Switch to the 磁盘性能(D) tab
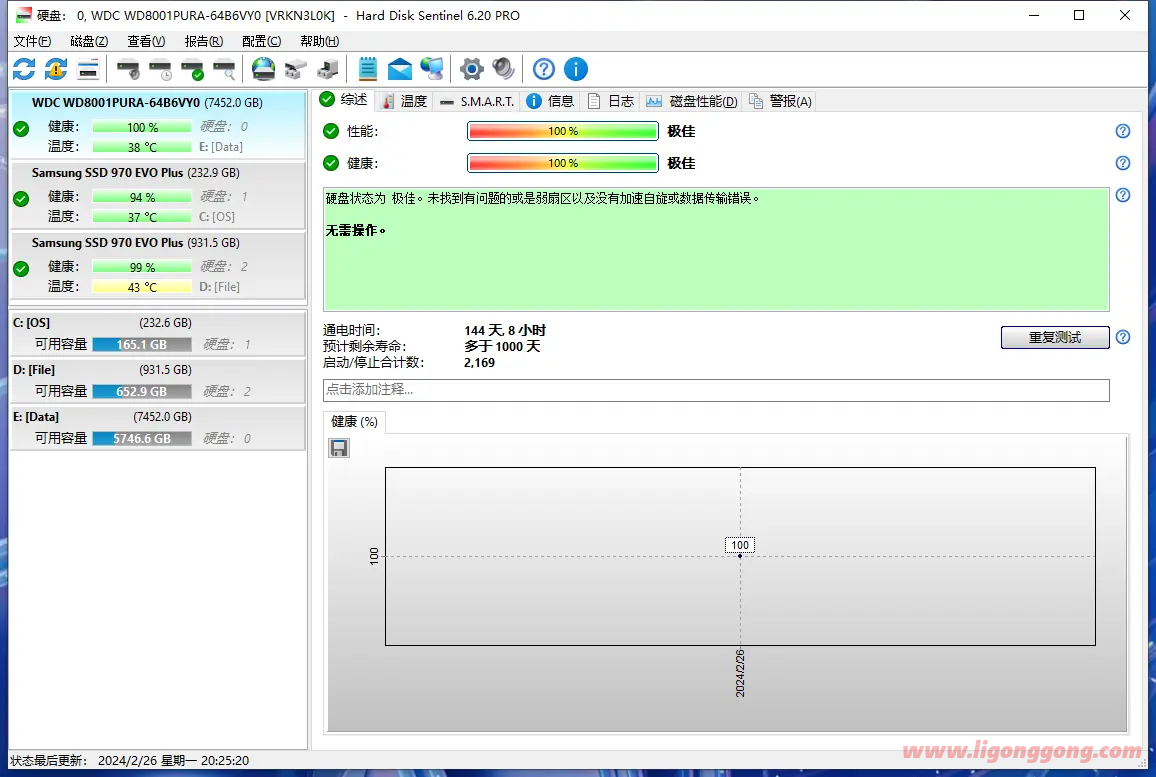This screenshot has width=1156, height=777. [x=691, y=102]
